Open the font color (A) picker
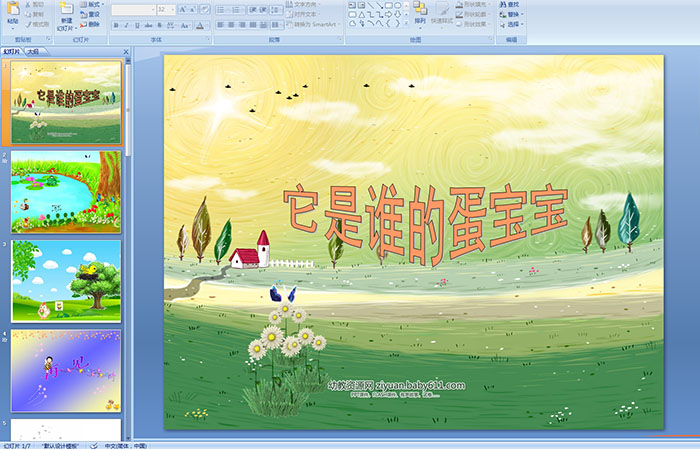 [x=201, y=25]
